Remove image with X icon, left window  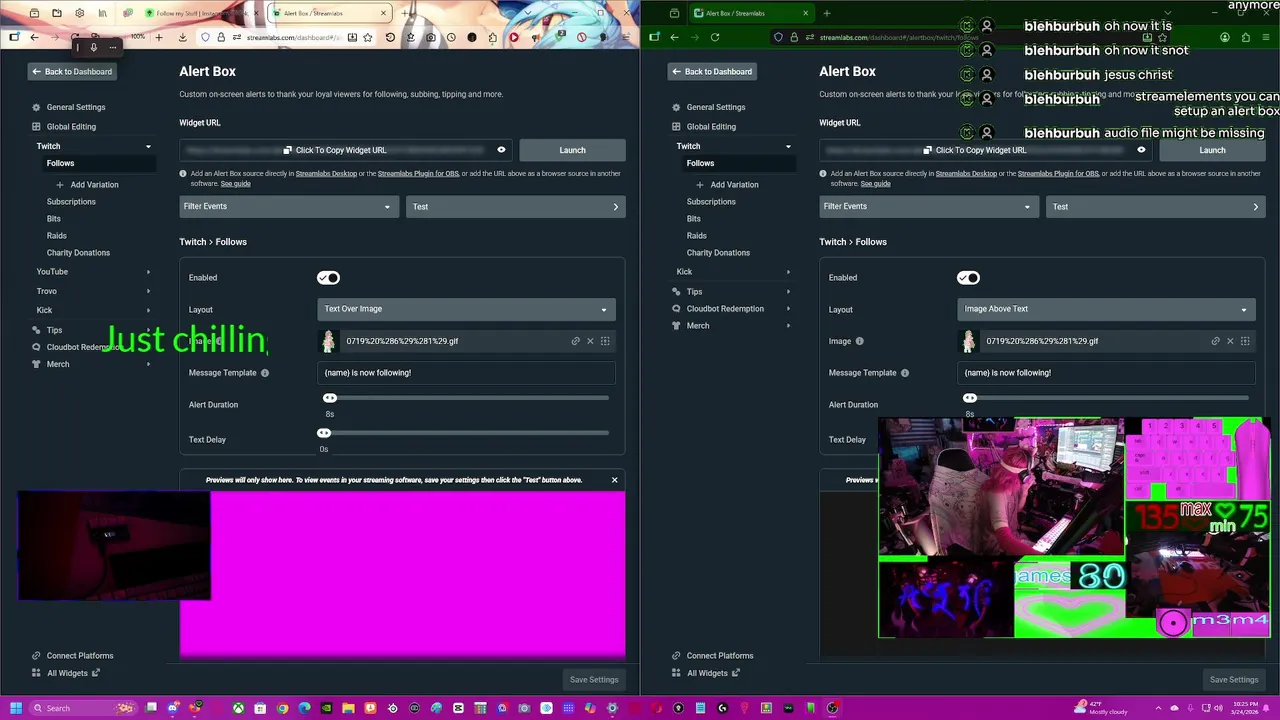tap(590, 341)
